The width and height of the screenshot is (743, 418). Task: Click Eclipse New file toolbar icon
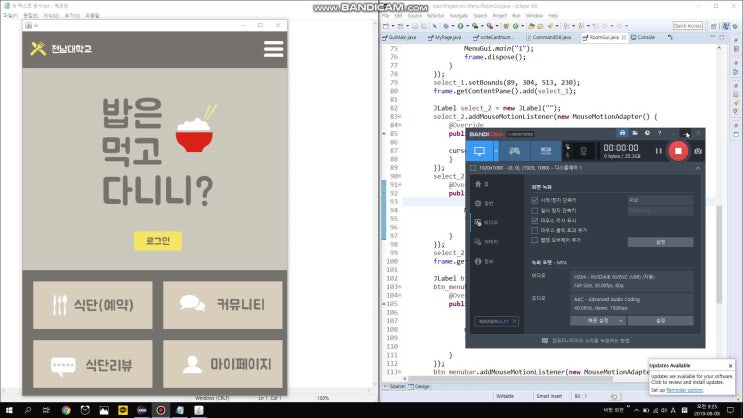pyautogui.click(x=386, y=26)
